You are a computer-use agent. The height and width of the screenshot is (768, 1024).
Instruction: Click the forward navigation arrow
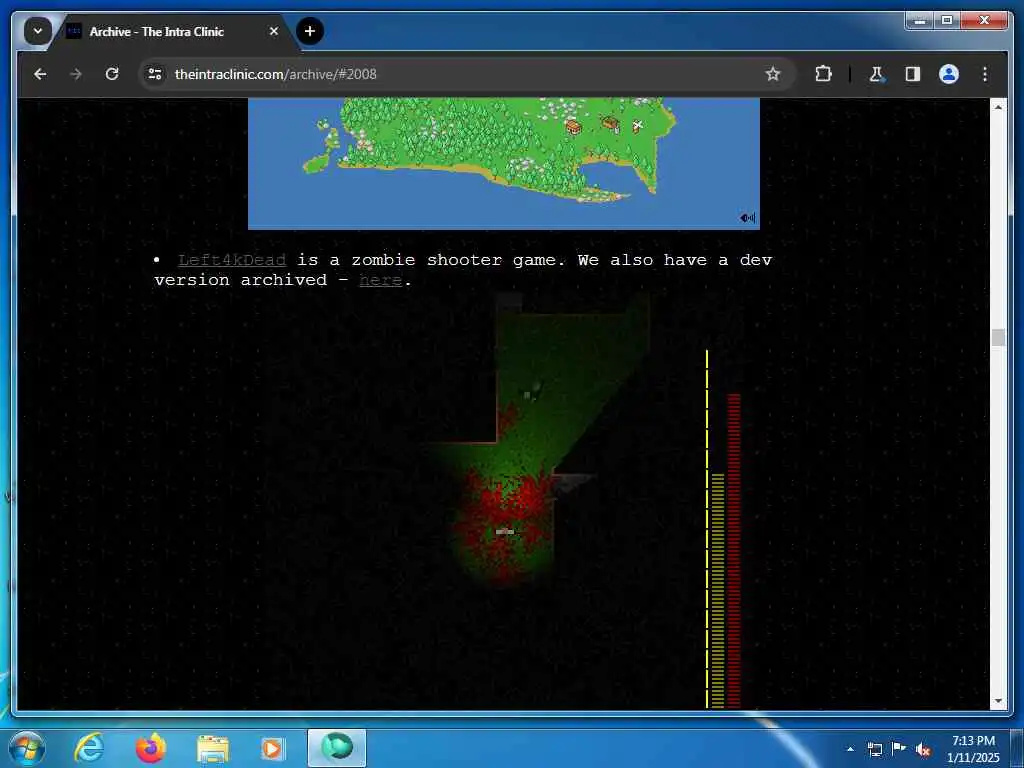coord(76,74)
